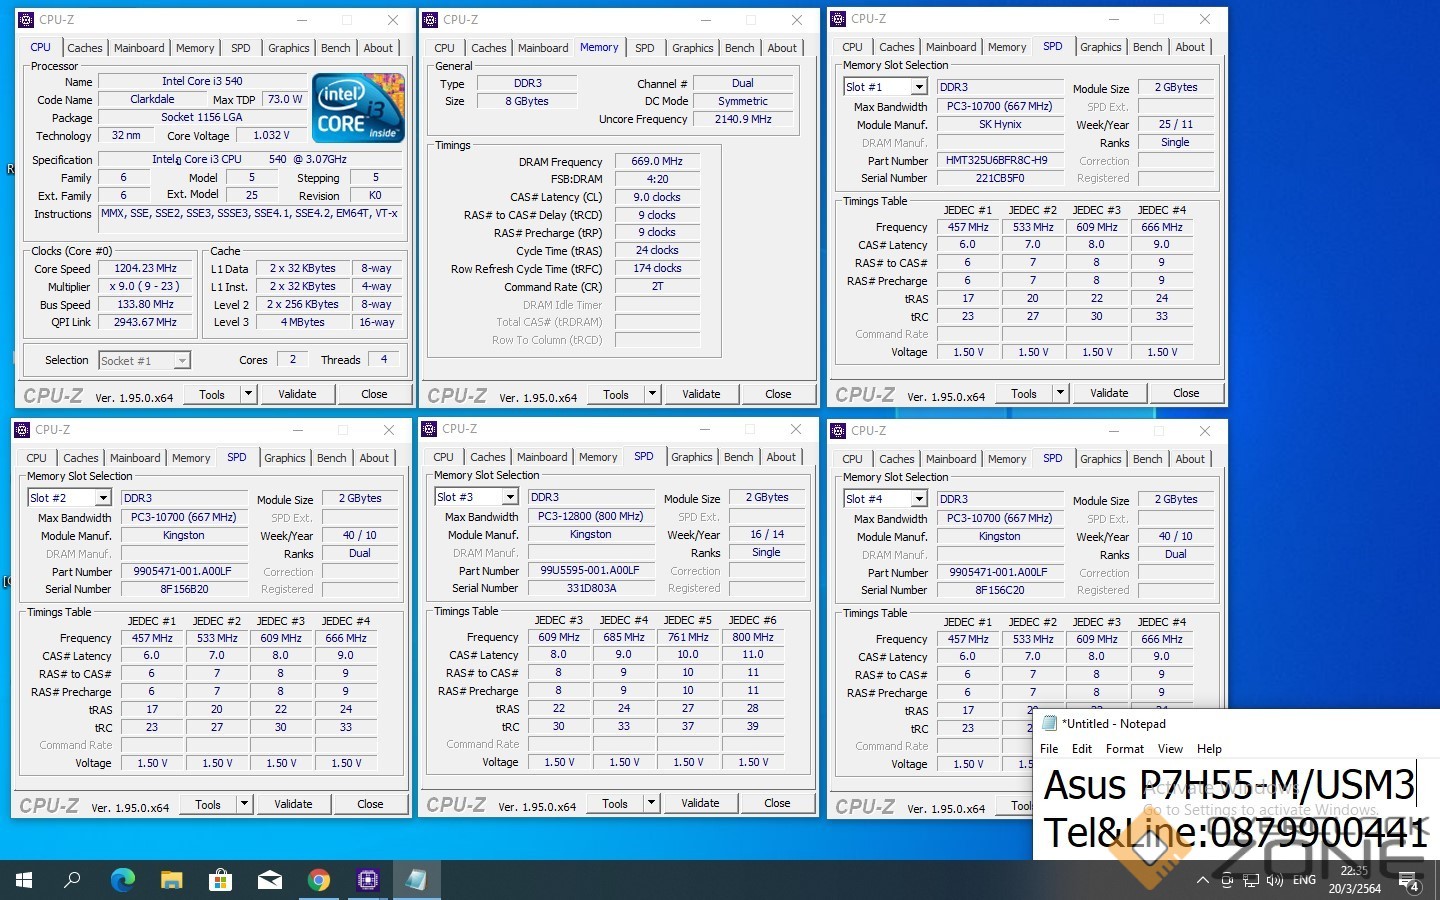Viewport: 1440px width, 900px height.
Task: Open Google Chrome from the taskbar
Action: click(318, 880)
